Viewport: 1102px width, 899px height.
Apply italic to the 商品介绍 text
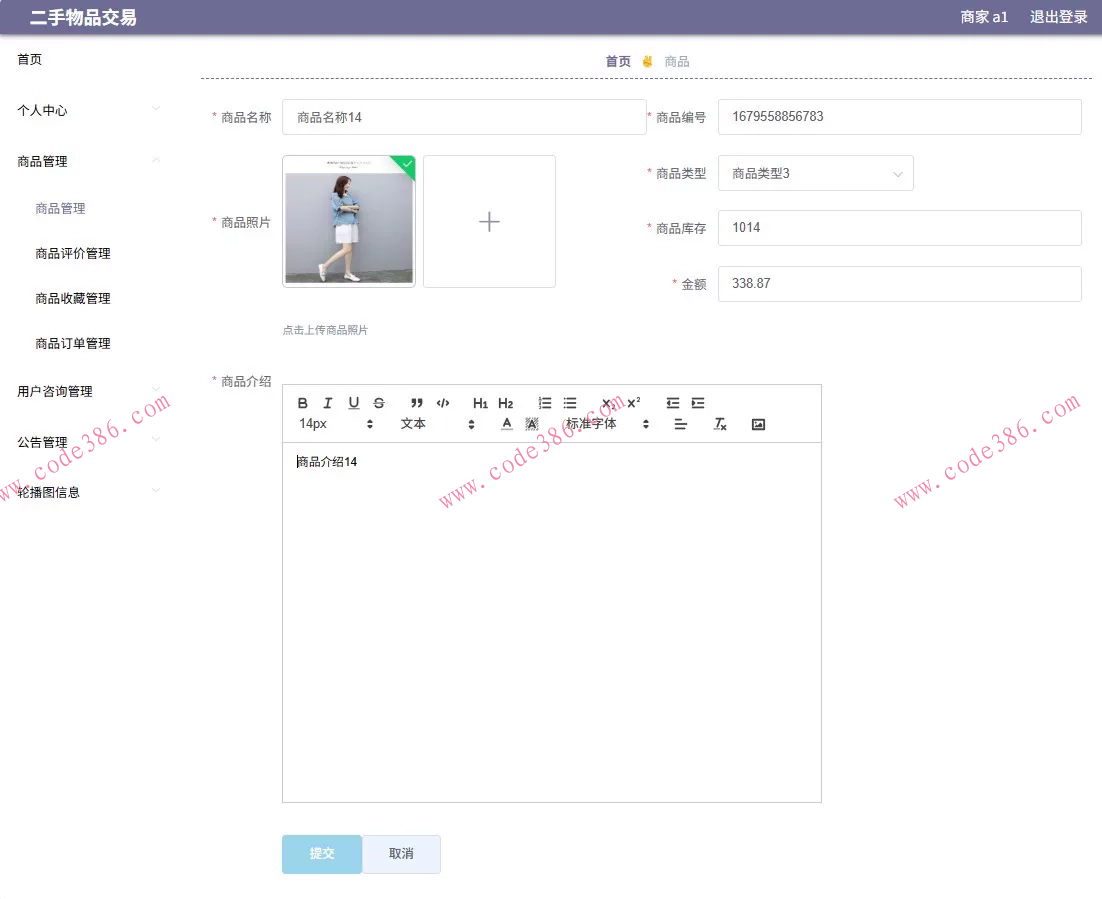(328, 403)
